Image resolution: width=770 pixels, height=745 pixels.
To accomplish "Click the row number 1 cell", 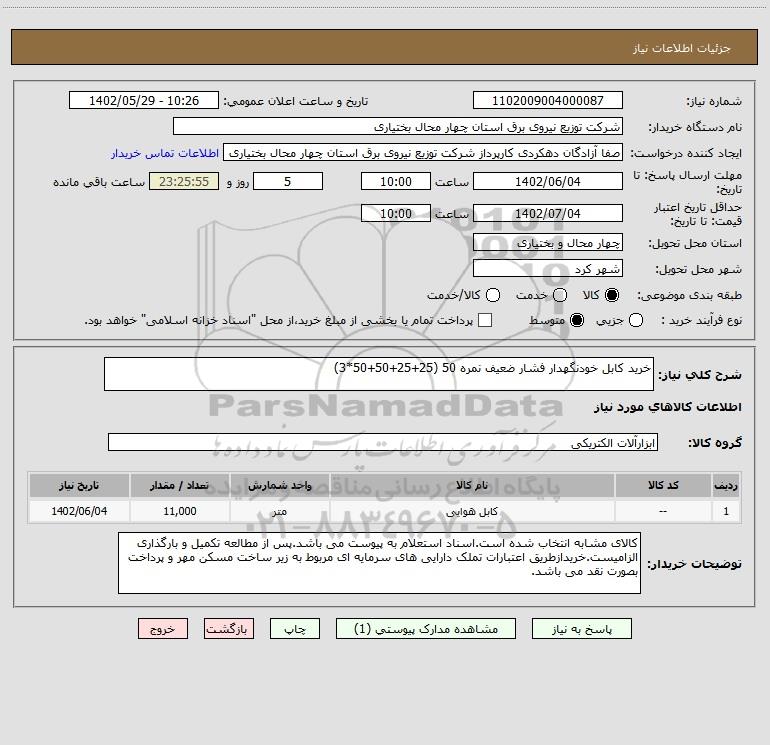I will (726, 511).
